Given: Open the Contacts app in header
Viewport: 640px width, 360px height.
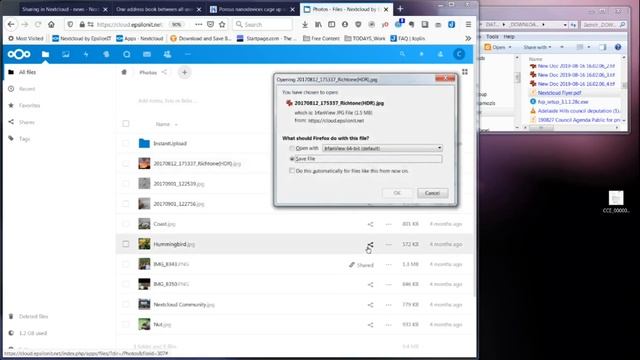Looking at the screenshot, I should coord(167,54).
